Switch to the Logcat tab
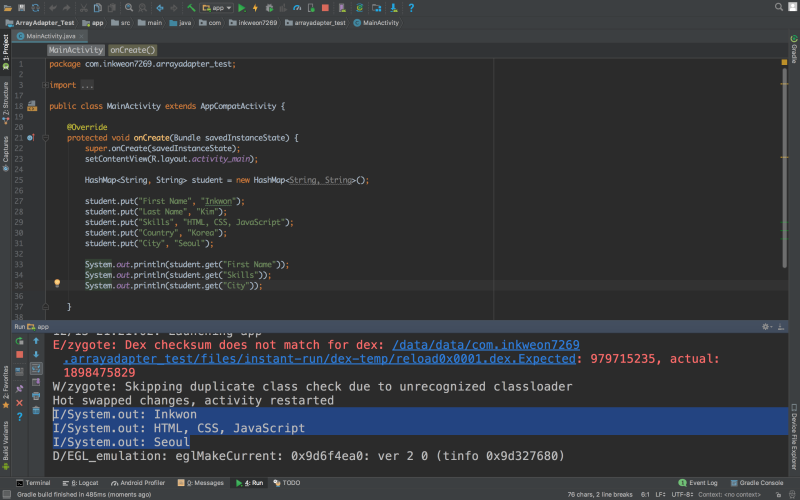800x500 pixels. [x=81, y=482]
